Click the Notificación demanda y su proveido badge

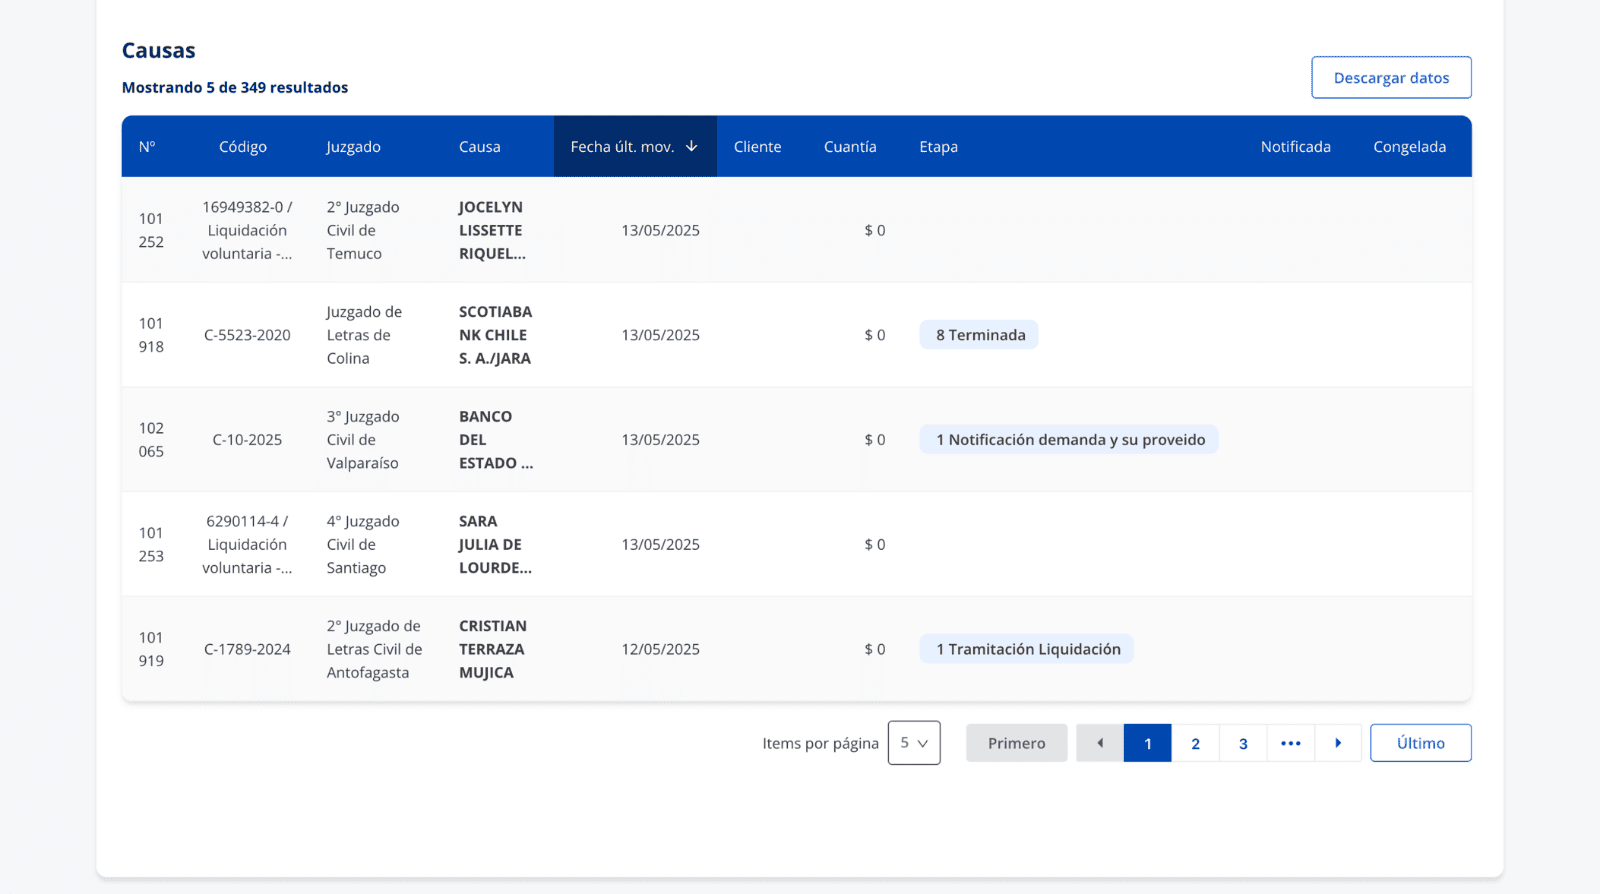click(x=1068, y=440)
